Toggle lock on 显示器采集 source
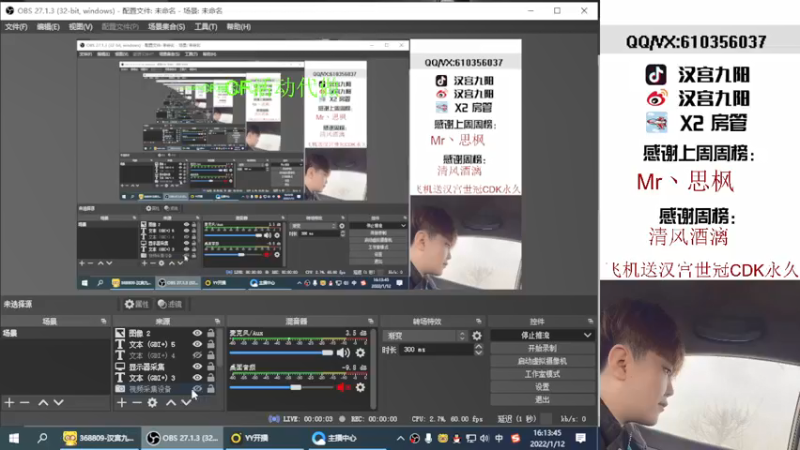 [x=211, y=366]
